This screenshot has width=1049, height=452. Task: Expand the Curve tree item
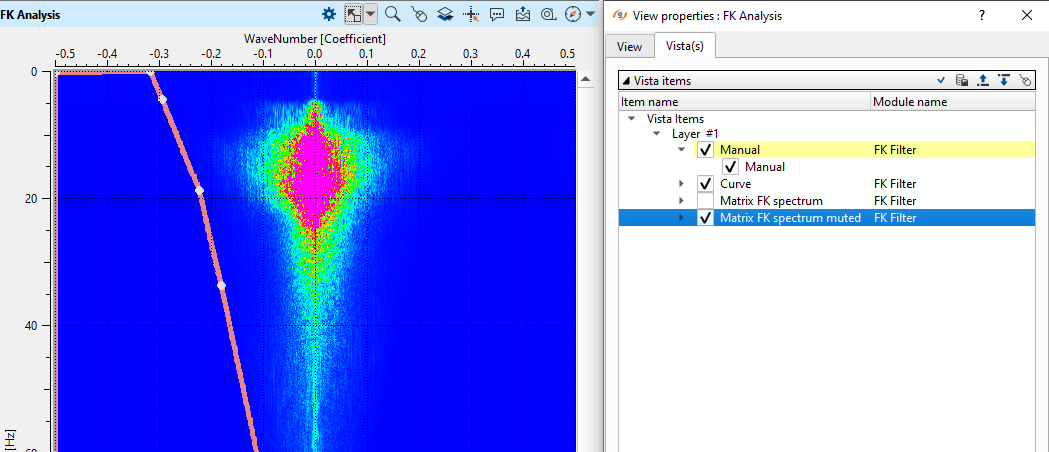[x=682, y=184]
